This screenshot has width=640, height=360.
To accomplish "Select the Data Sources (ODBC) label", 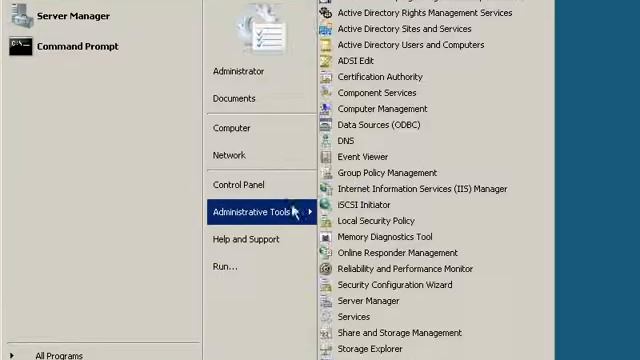I will click(379, 124).
